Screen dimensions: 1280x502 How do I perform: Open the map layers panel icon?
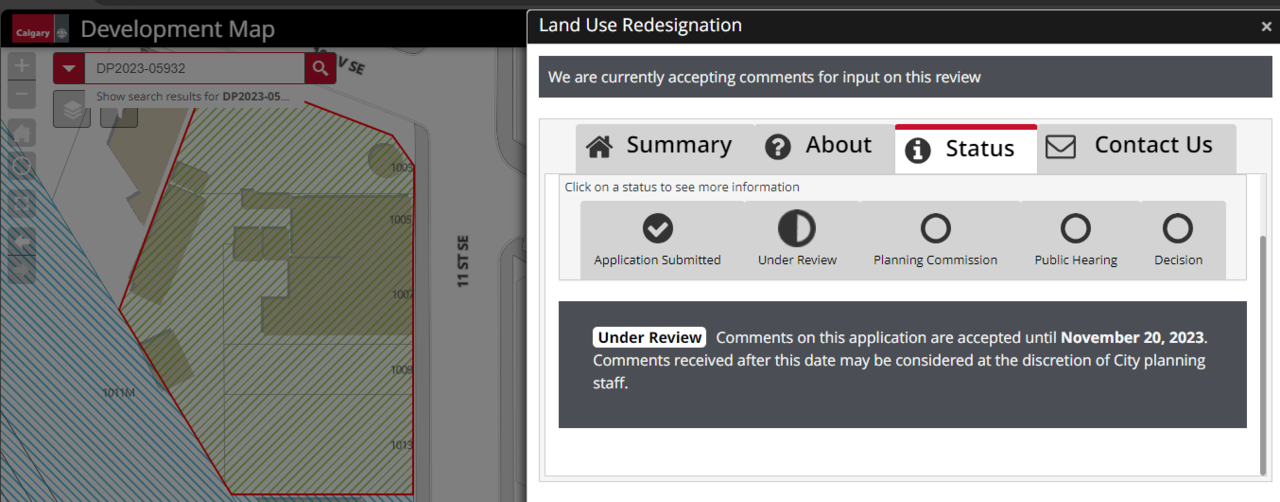point(72,110)
